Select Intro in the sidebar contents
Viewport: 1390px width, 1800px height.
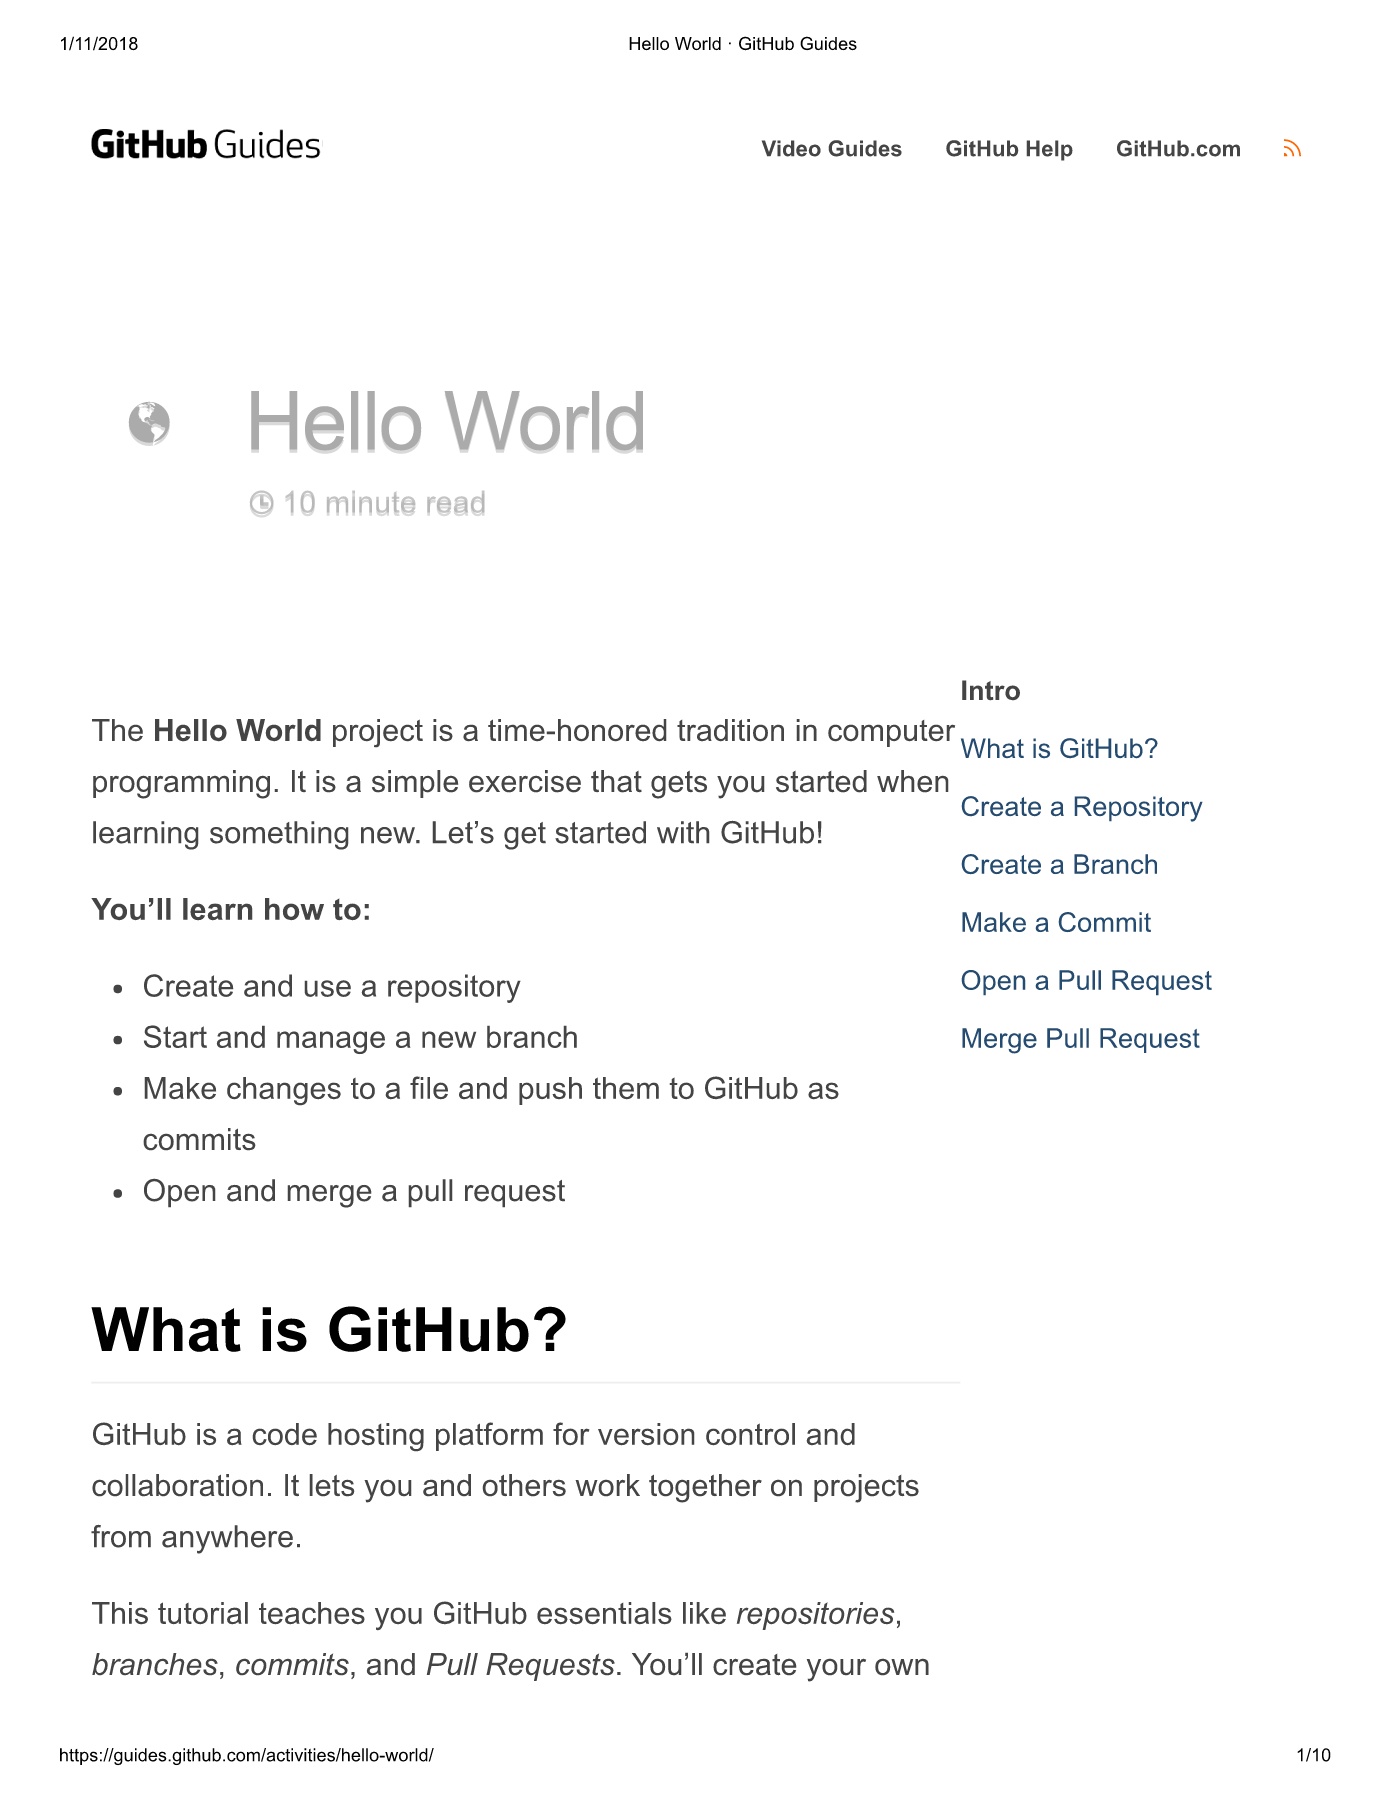[990, 691]
